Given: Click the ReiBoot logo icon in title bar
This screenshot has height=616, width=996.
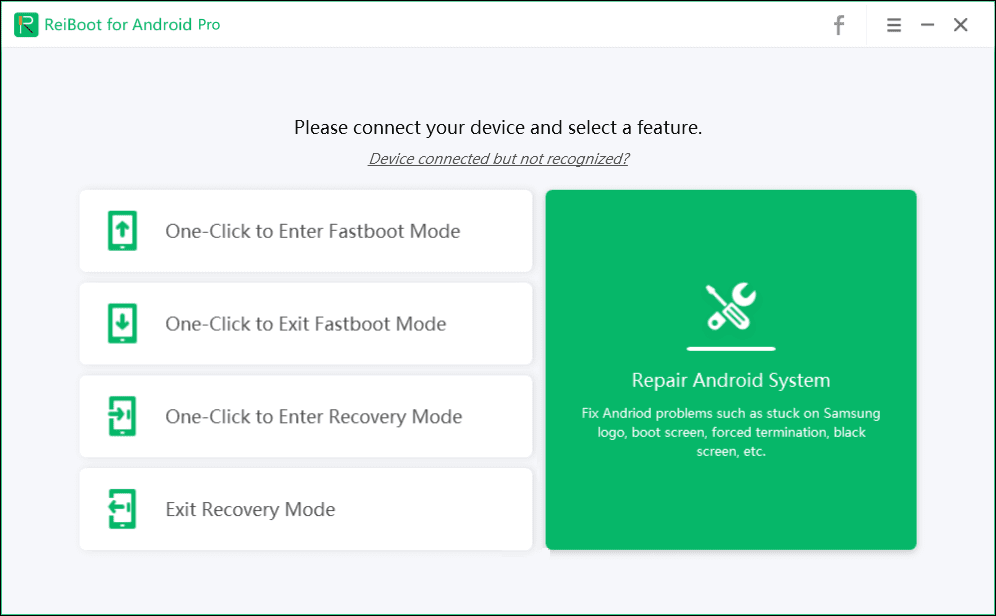Looking at the screenshot, I should [x=26, y=25].
